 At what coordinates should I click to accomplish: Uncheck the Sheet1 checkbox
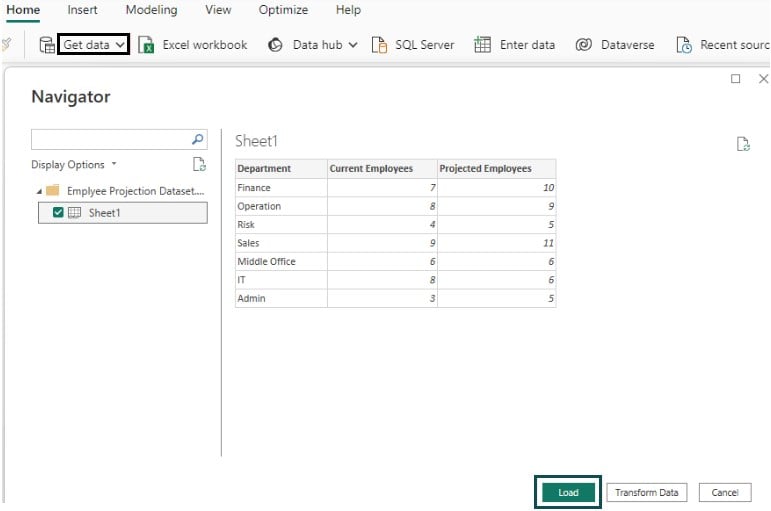point(58,212)
